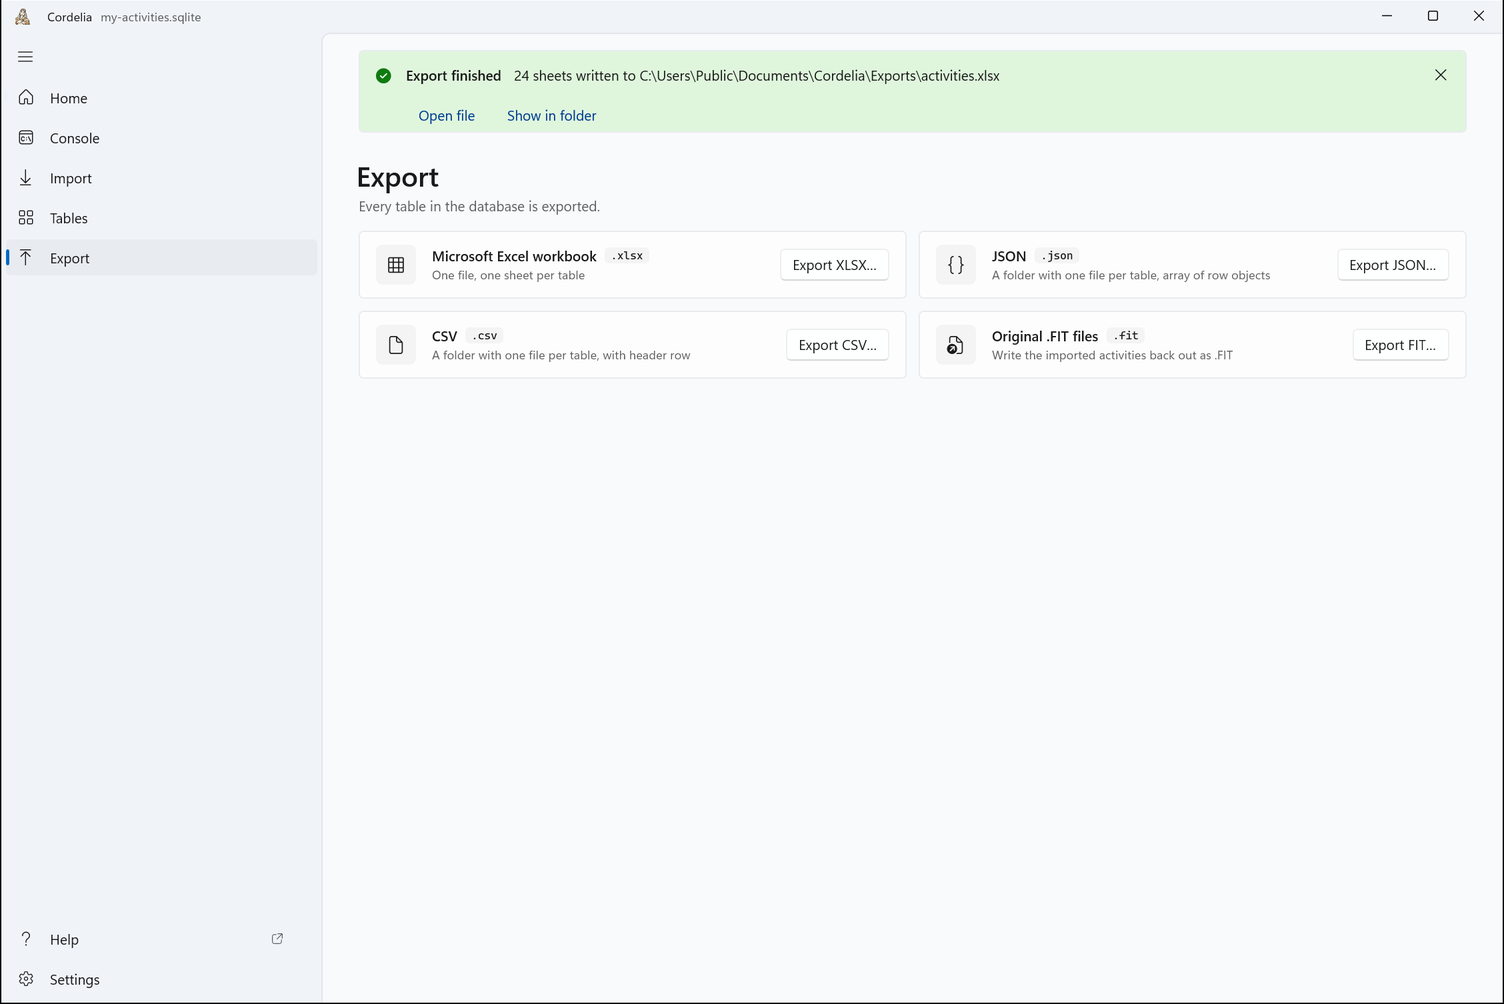1504x1004 pixels.
Task: Click the .csv extension tag
Action: point(484,336)
